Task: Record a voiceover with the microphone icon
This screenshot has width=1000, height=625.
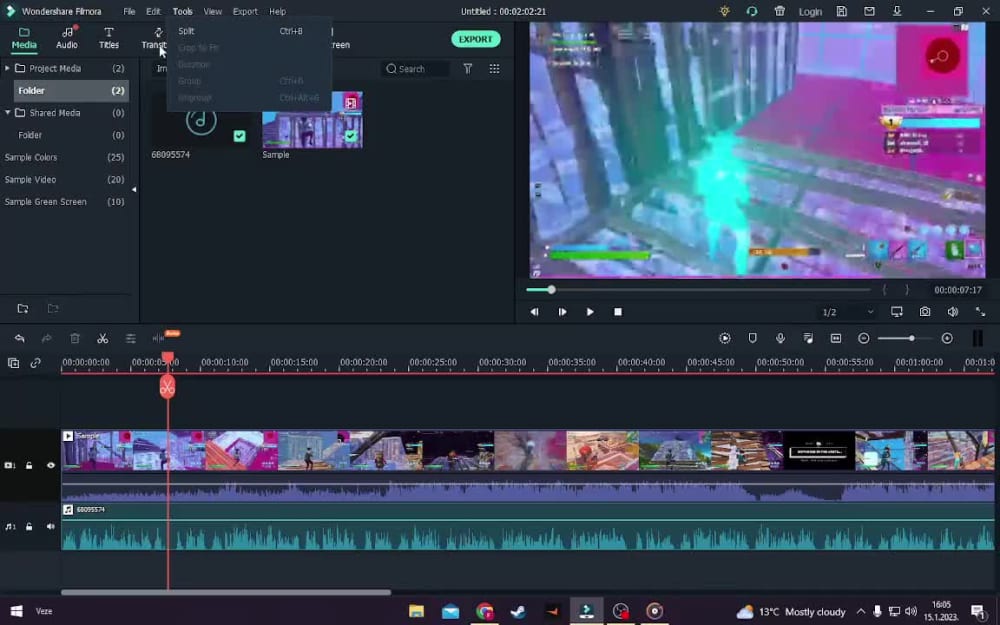Action: 780,338
